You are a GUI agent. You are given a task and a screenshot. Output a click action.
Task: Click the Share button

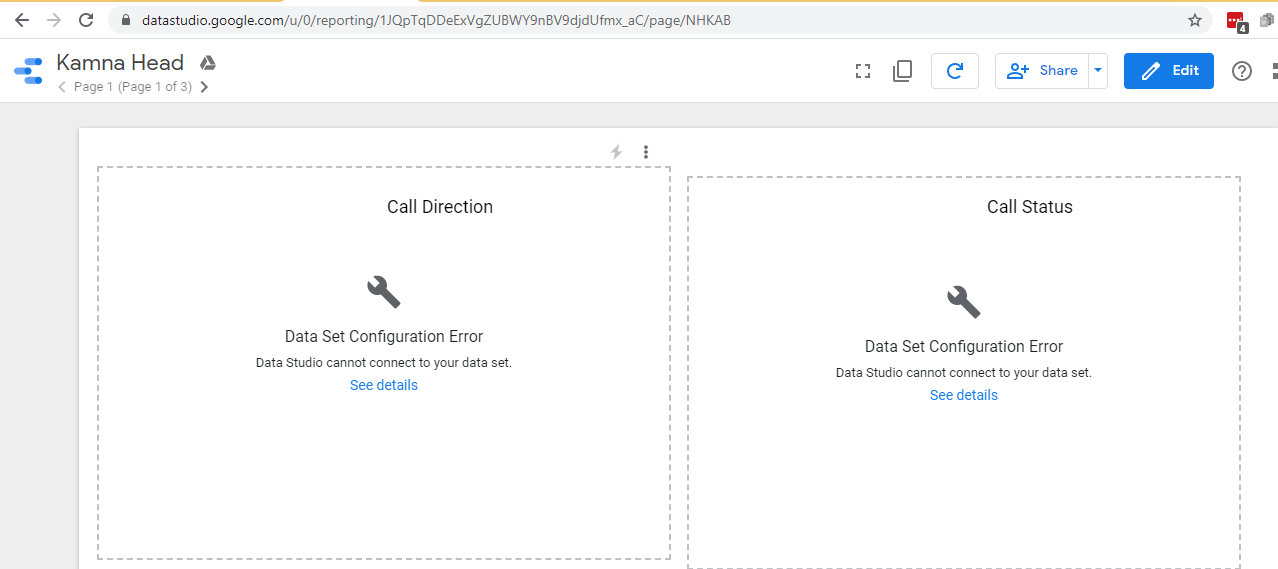coord(1042,71)
